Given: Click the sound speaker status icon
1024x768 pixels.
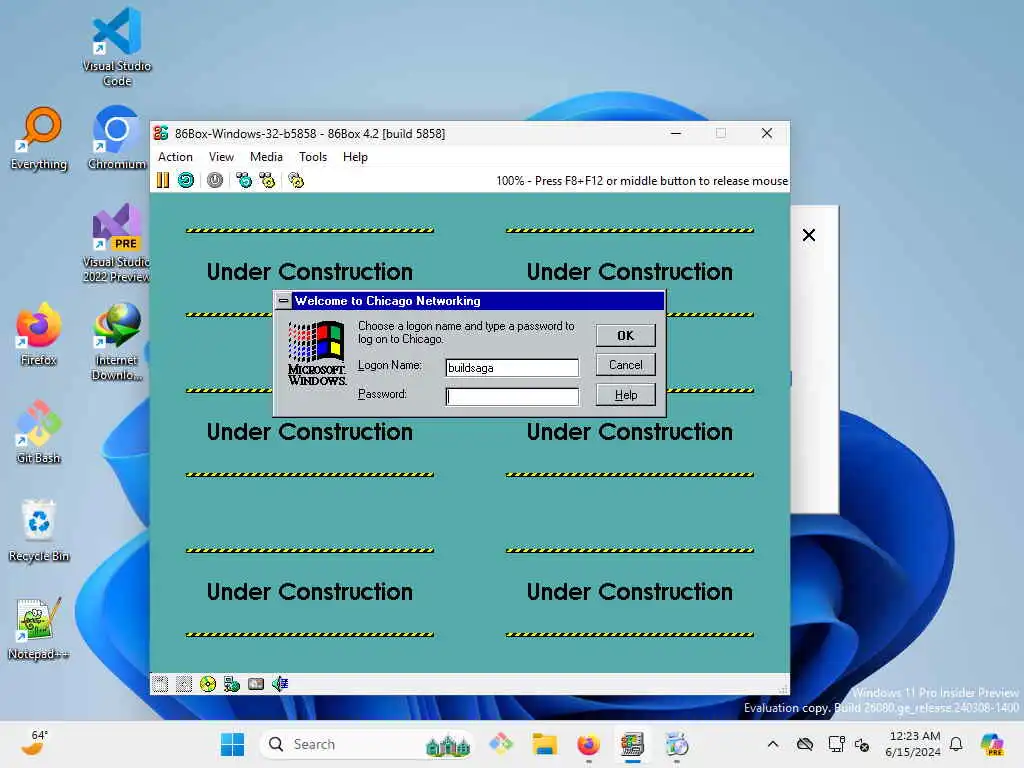Looking at the screenshot, I should (280, 684).
